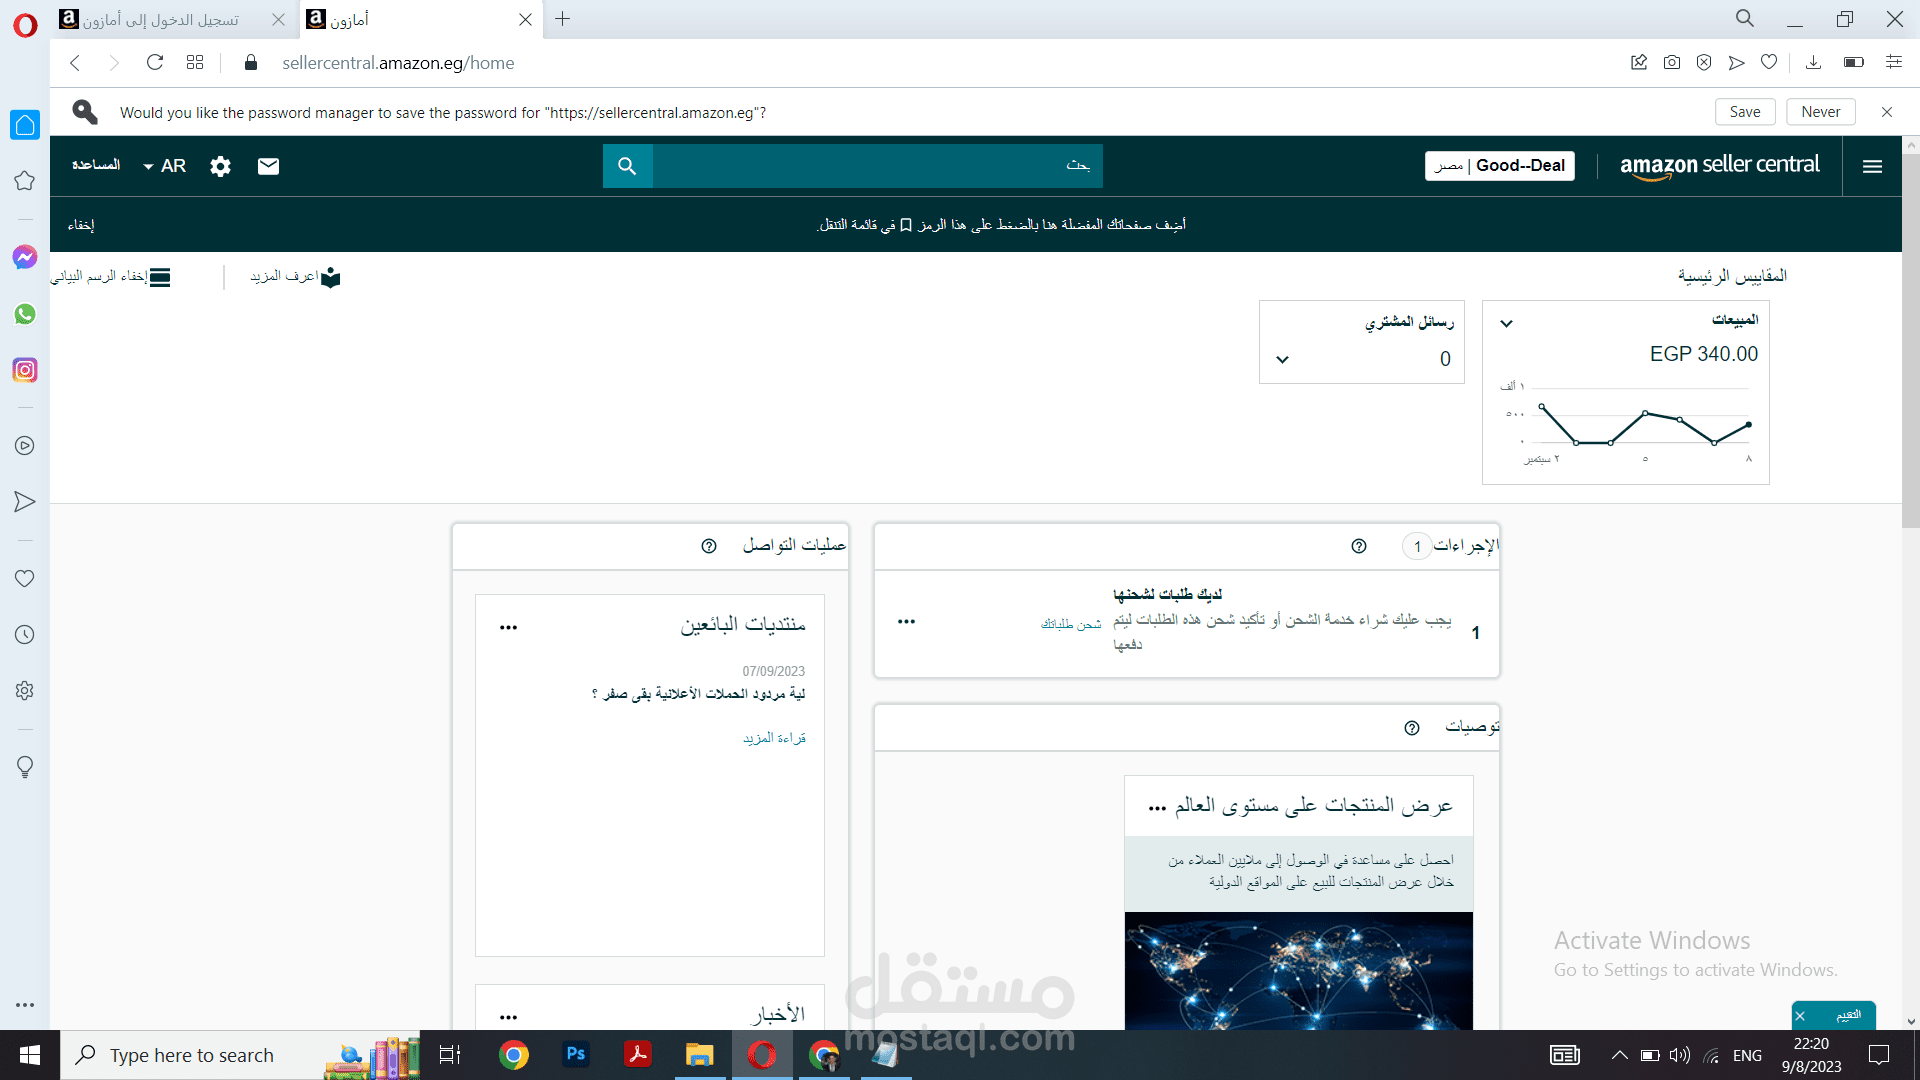Hide the bookmark hint banner
1920x1080 pixels.
[81, 225]
